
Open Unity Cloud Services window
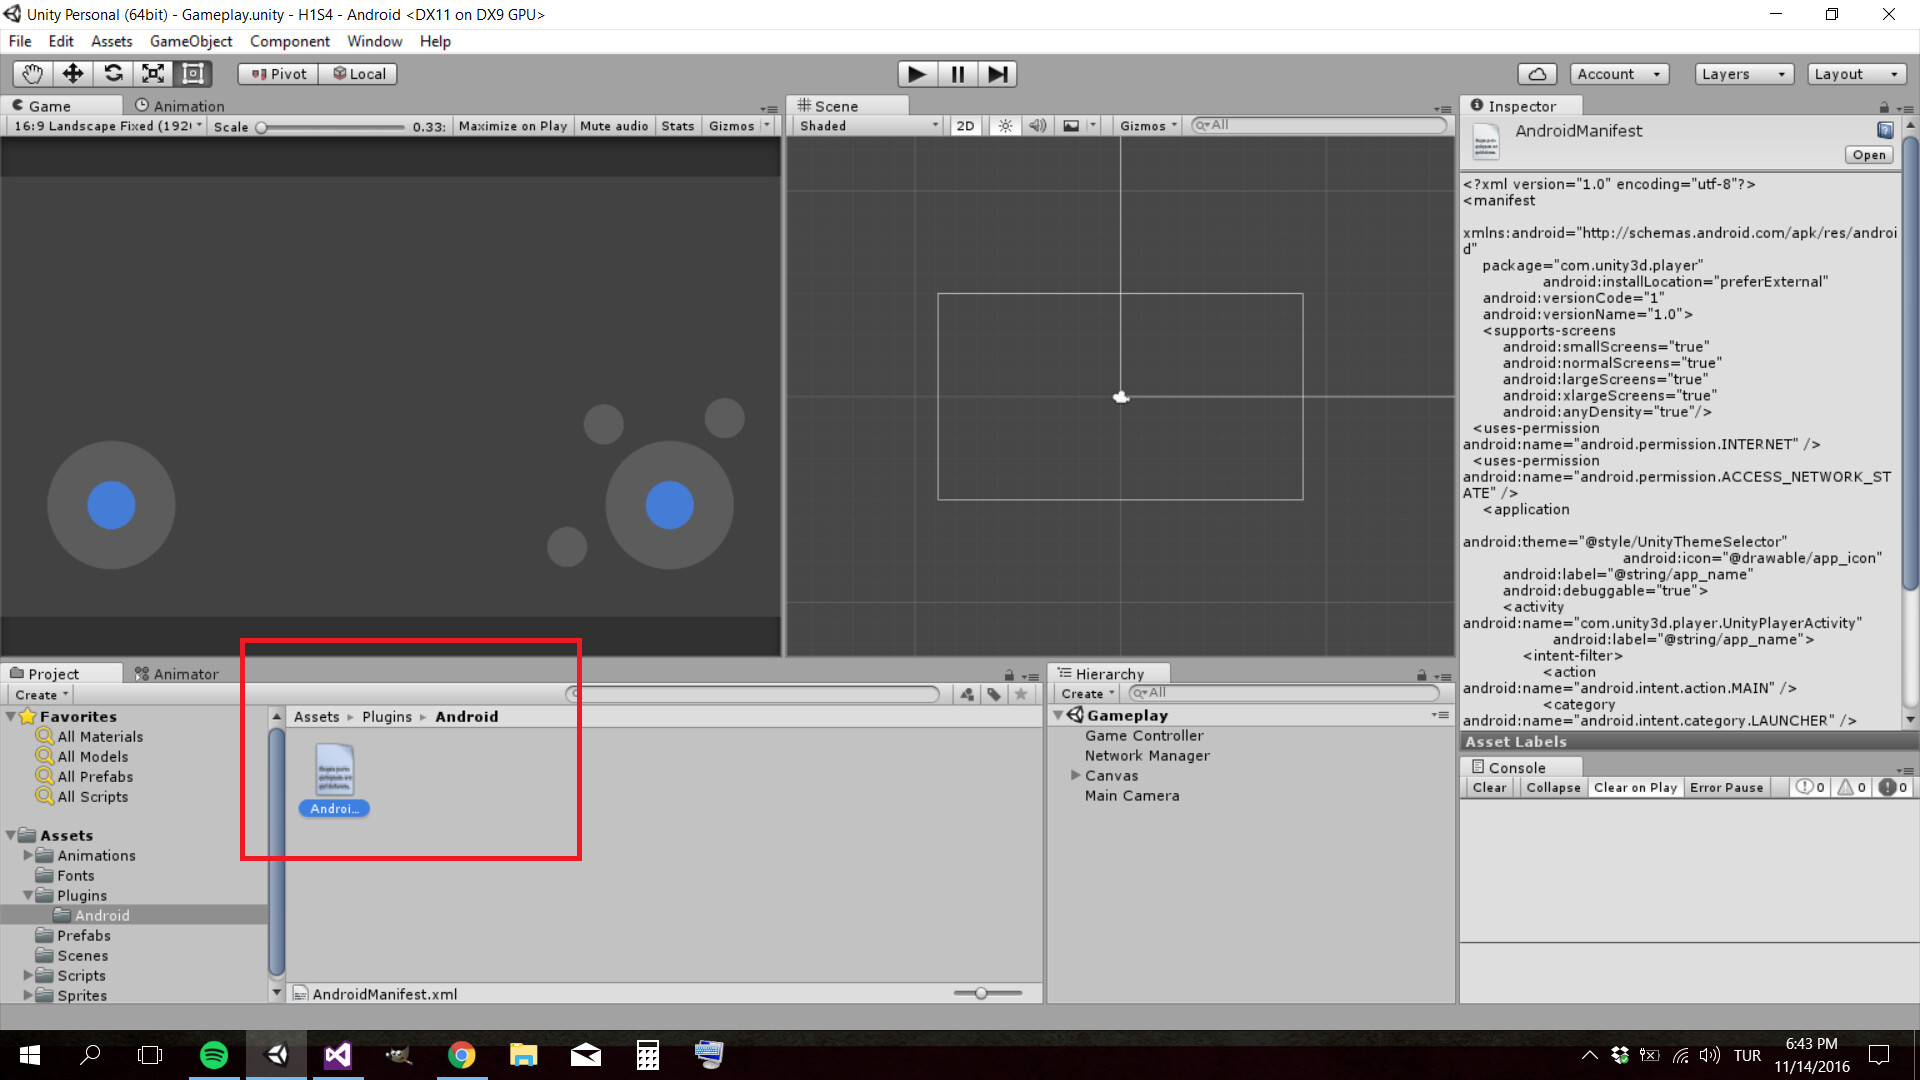[x=1536, y=73]
